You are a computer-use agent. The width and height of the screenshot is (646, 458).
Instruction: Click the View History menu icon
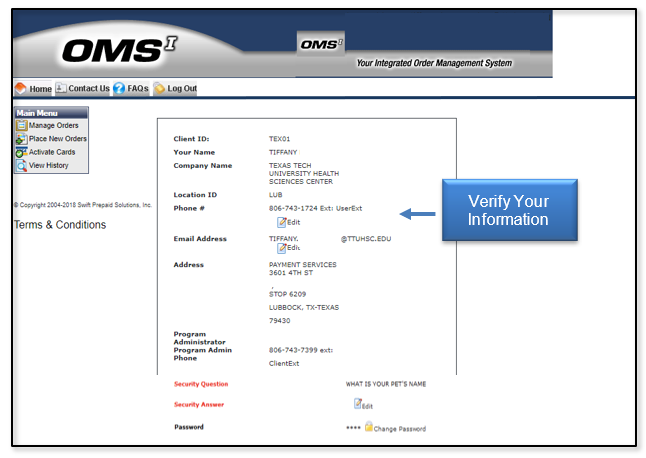tap(21, 165)
